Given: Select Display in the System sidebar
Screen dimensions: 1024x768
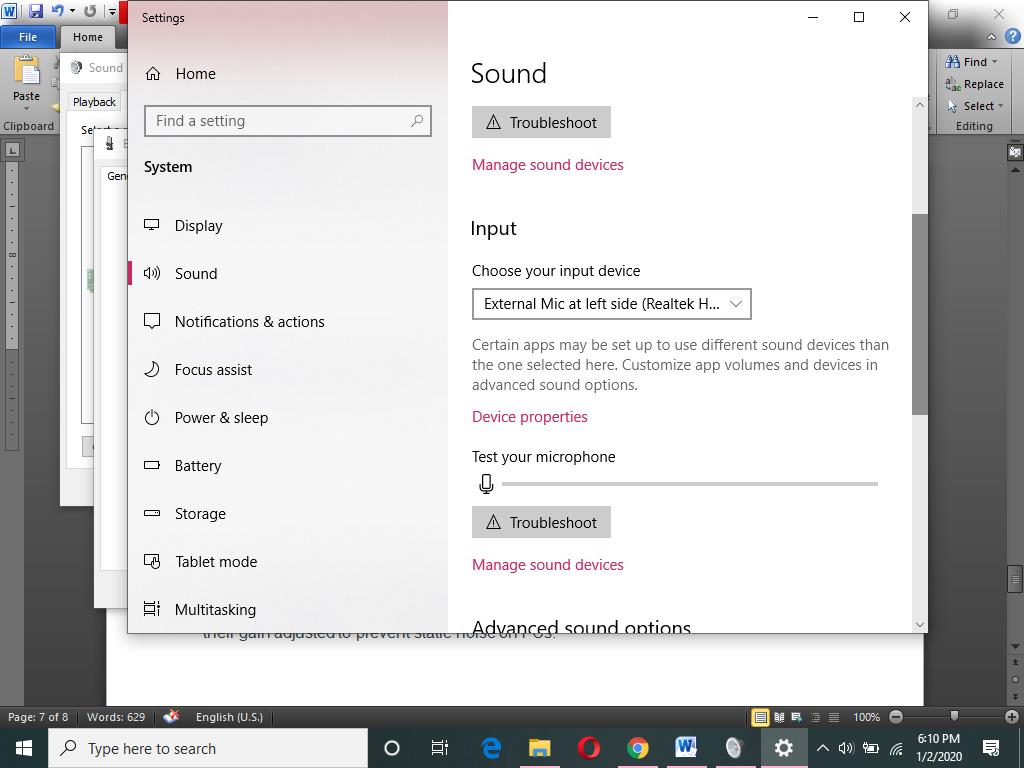Looking at the screenshot, I should point(199,225).
